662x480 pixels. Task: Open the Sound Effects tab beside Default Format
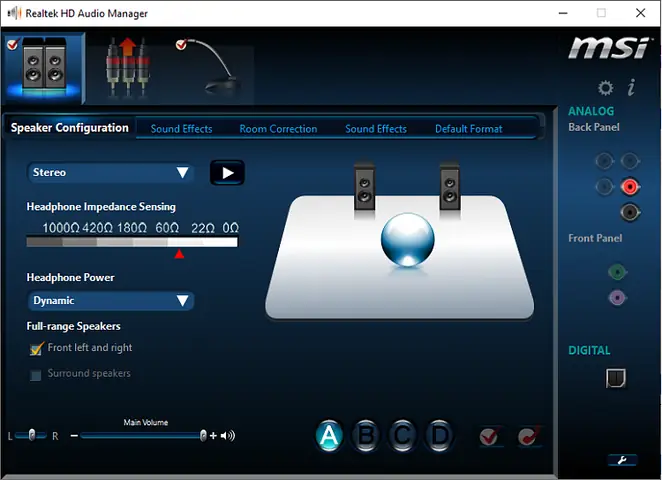(376, 129)
